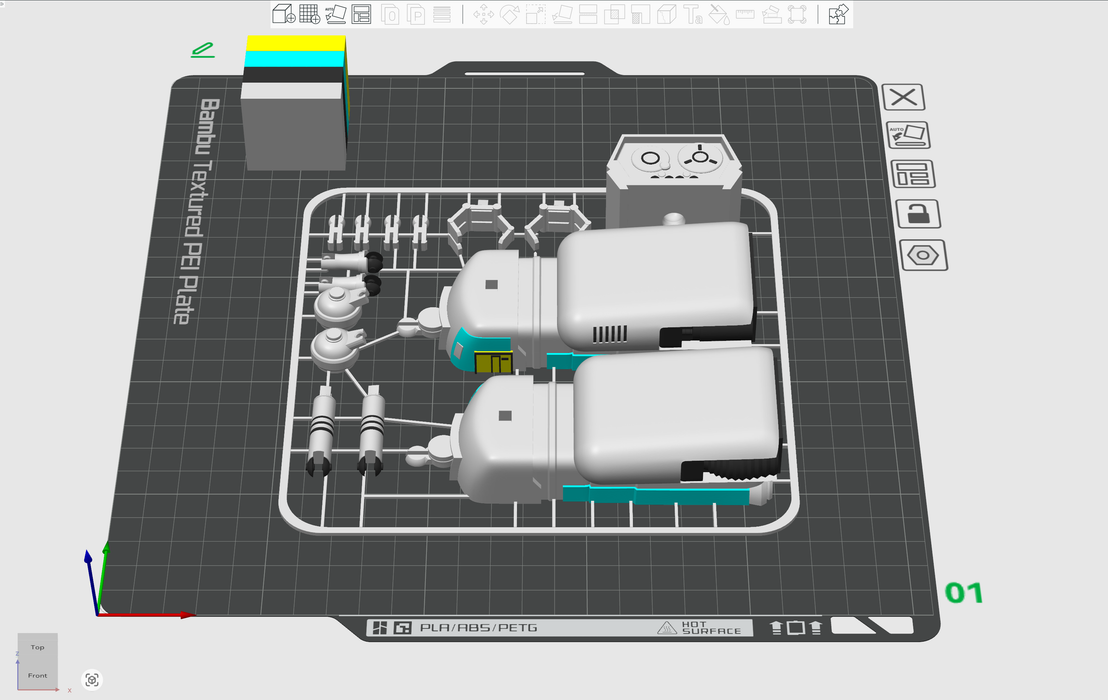Add a new plate from toolbar
Viewport: 1108px width, 700px height.
309,14
